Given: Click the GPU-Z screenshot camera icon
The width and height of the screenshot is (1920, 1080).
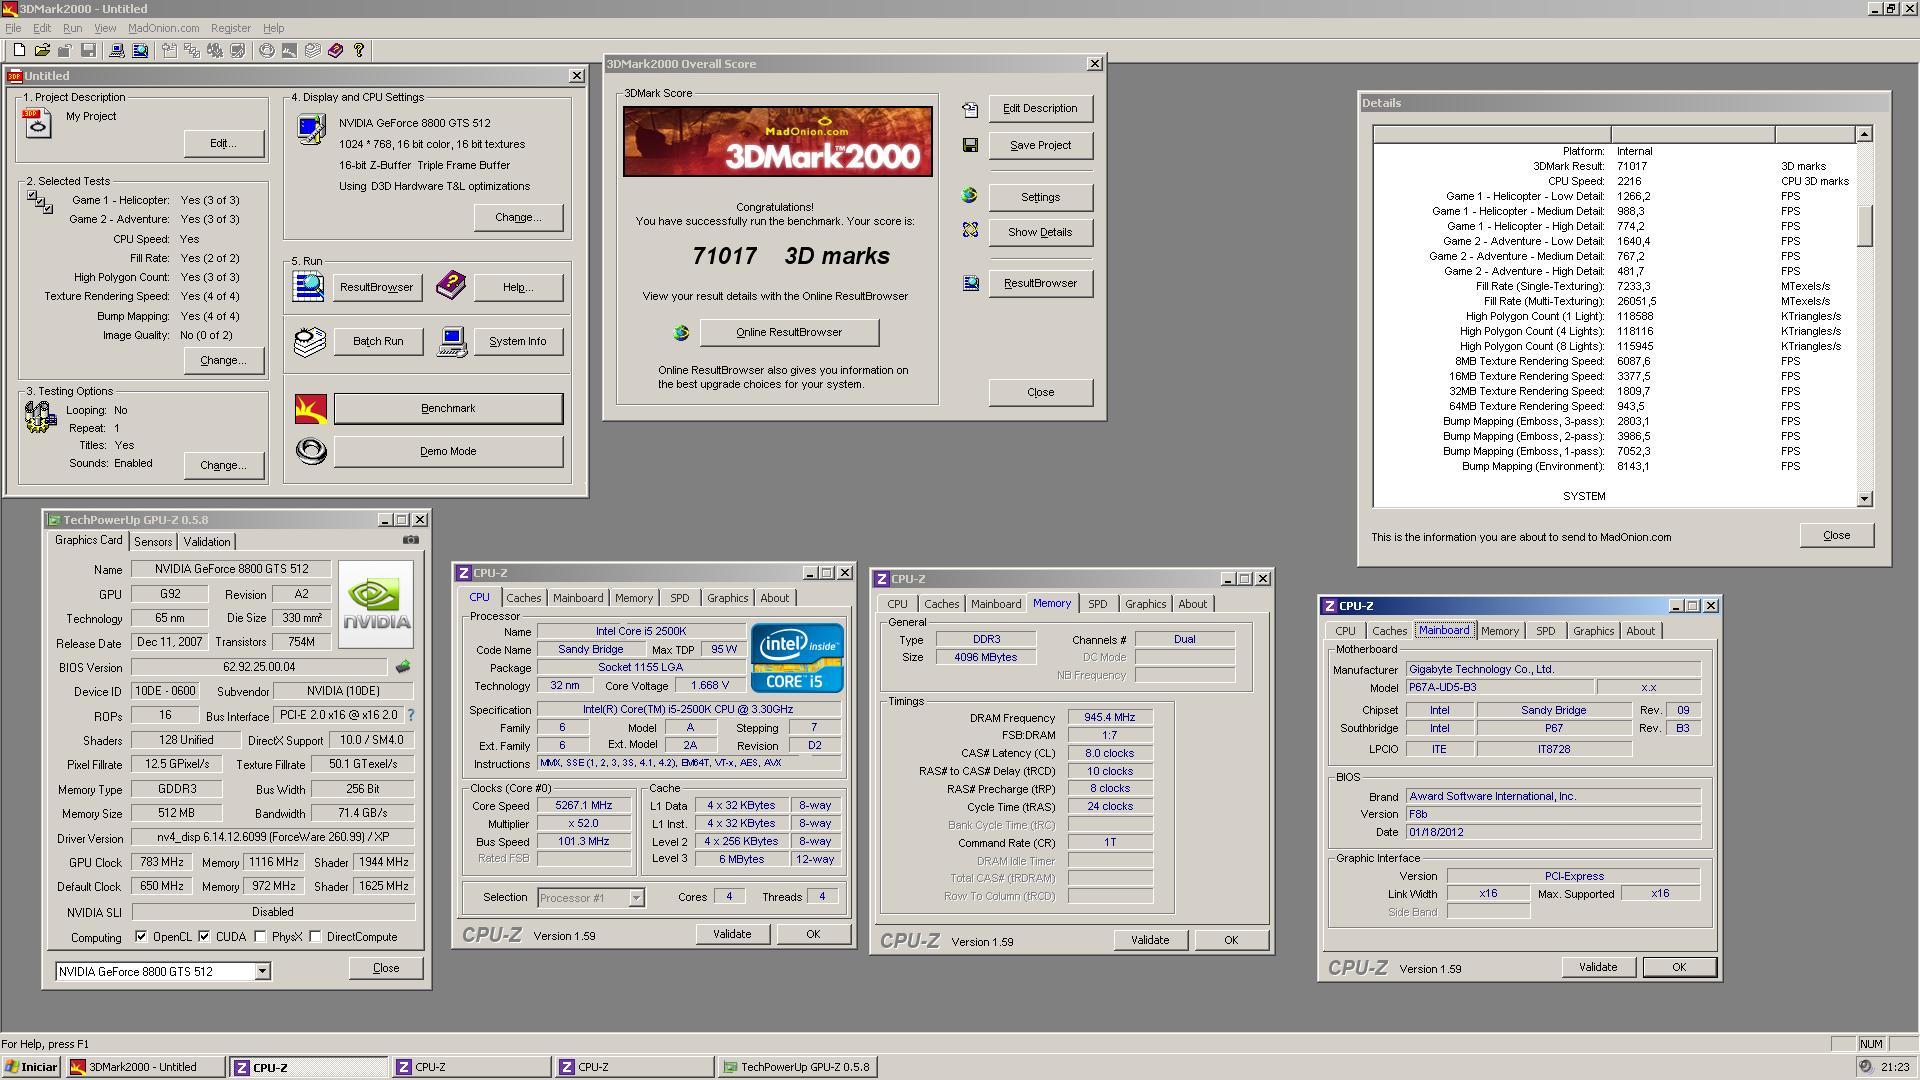Looking at the screenshot, I should (411, 540).
